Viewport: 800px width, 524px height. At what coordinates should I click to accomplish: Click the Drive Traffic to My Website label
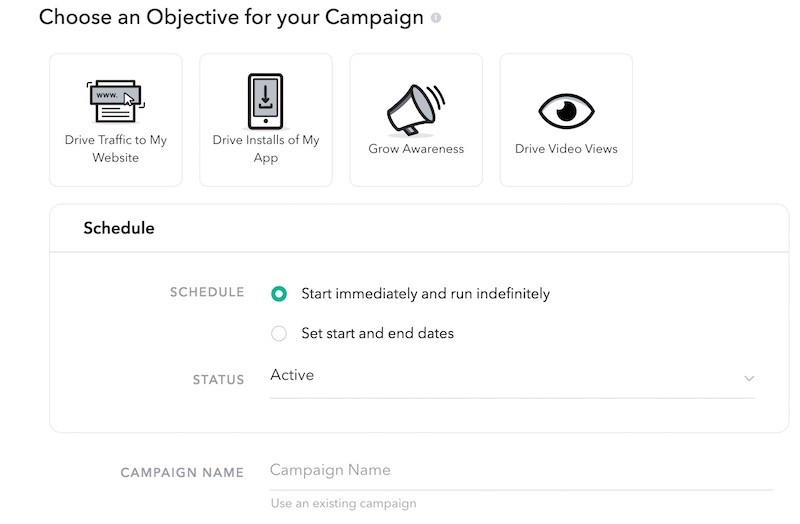point(116,148)
